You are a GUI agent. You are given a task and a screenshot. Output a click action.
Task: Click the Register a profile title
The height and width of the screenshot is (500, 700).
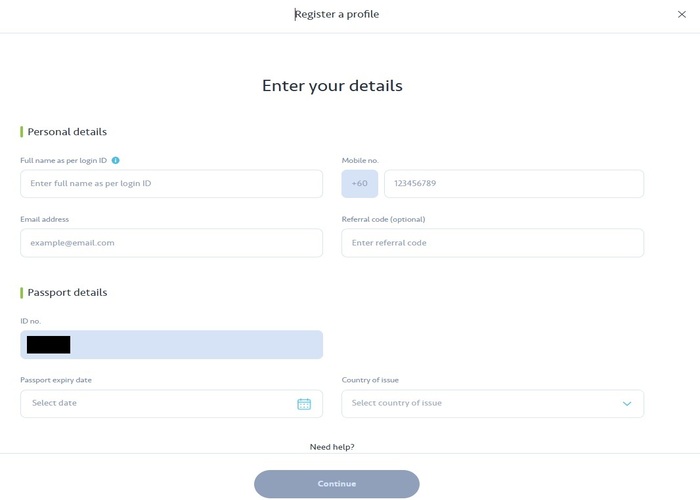click(337, 15)
